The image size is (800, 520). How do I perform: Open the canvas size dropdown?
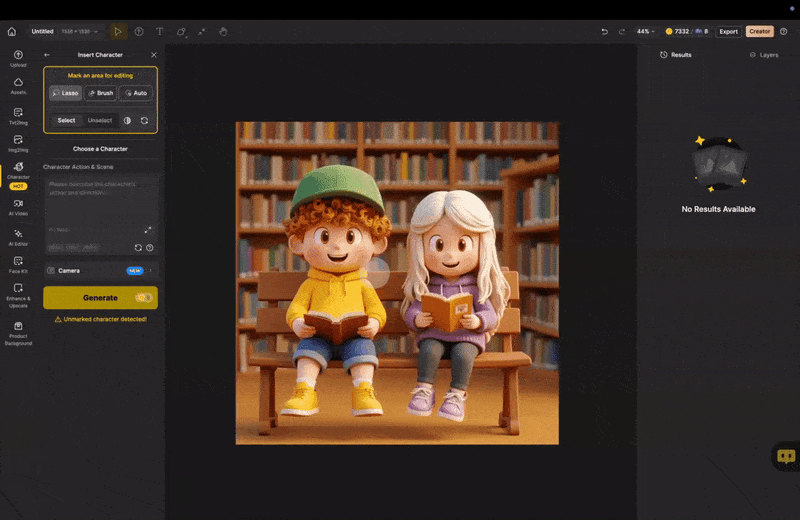pos(78,31)
